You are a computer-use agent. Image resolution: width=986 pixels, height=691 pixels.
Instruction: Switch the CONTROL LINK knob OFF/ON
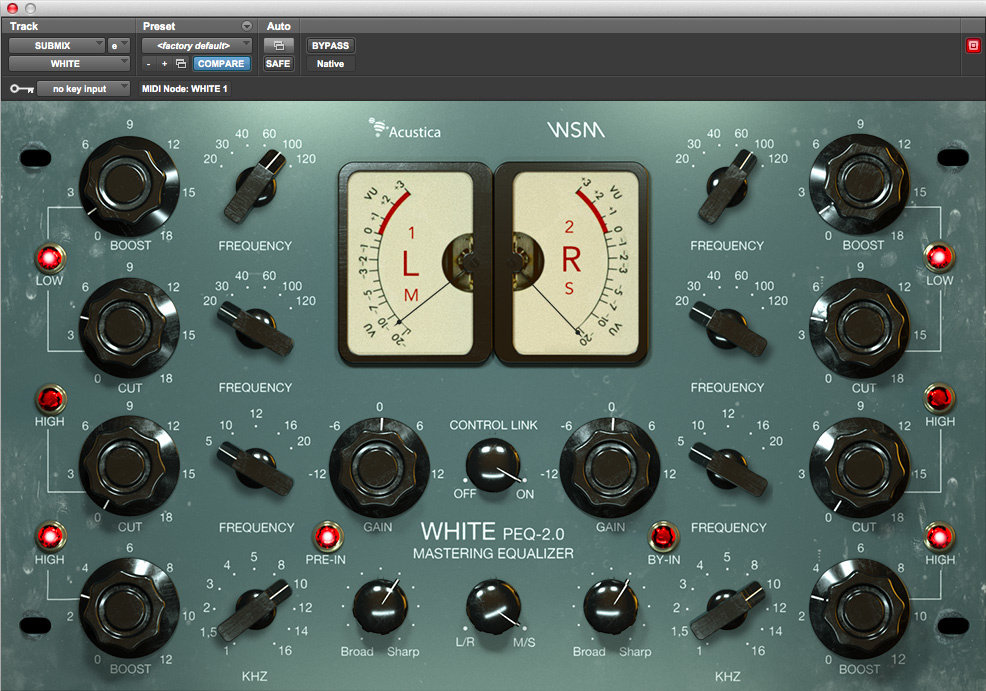[493, 466]
